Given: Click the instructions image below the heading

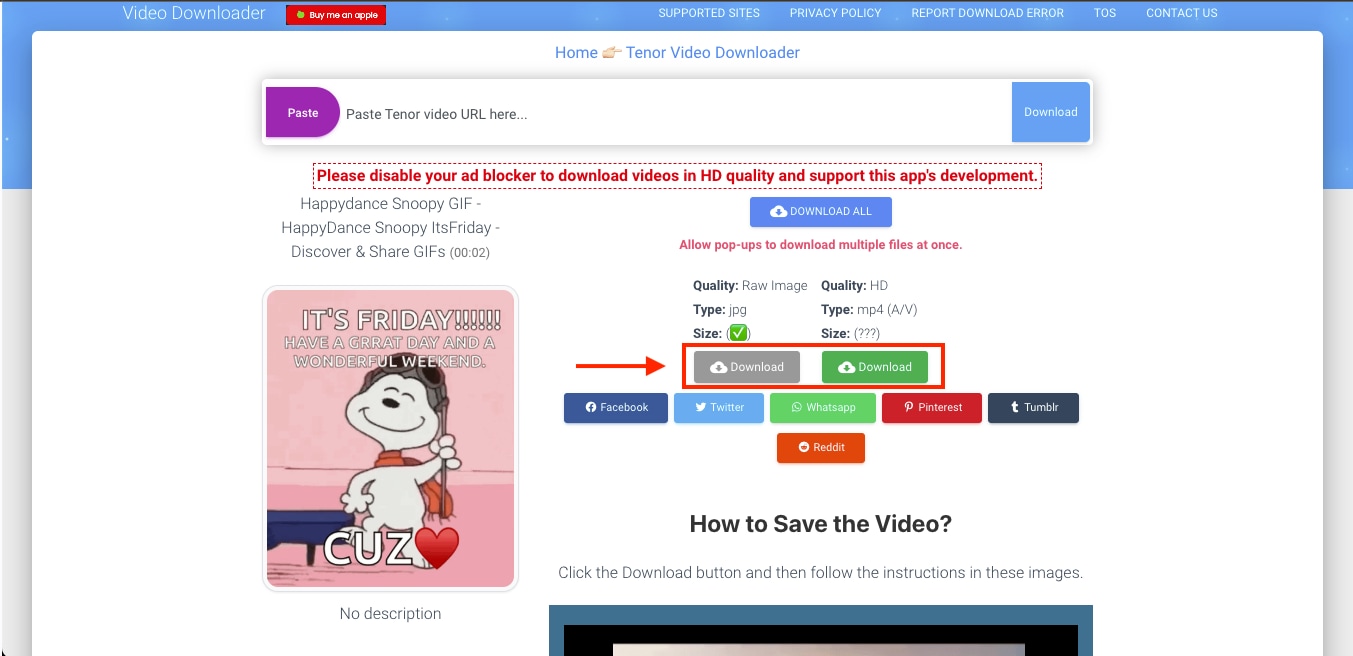Looking at the screenshot, I should pyautogui.click(x=821, y=630).
